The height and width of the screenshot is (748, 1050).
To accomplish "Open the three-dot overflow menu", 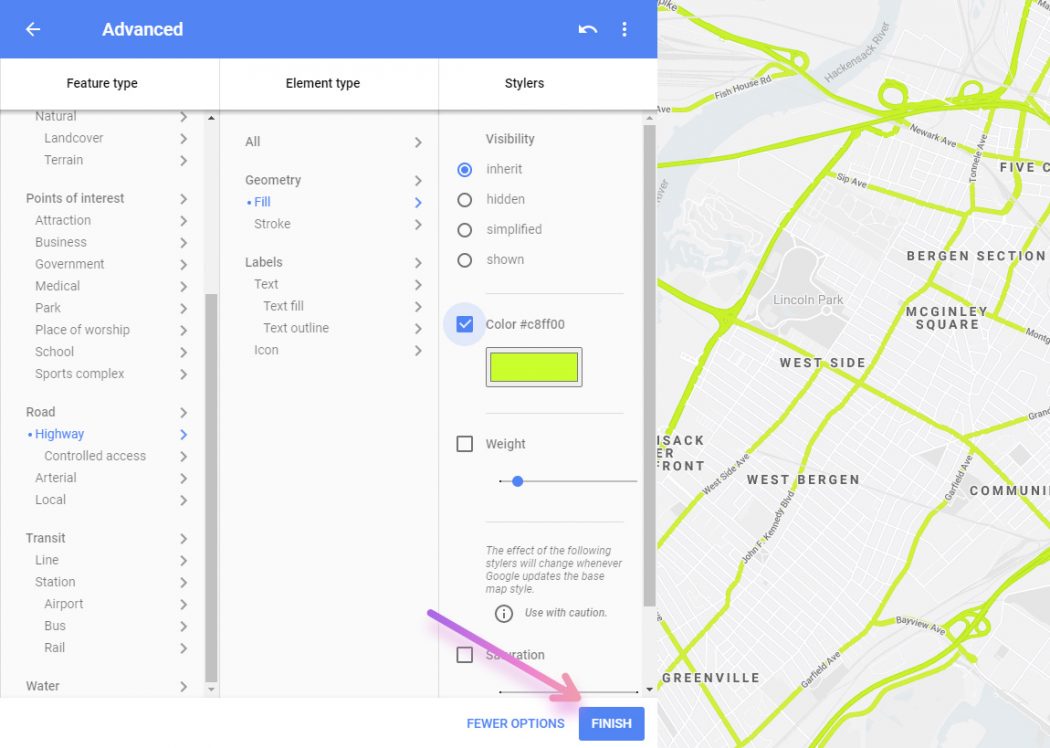I will click(x=624, y=29).
